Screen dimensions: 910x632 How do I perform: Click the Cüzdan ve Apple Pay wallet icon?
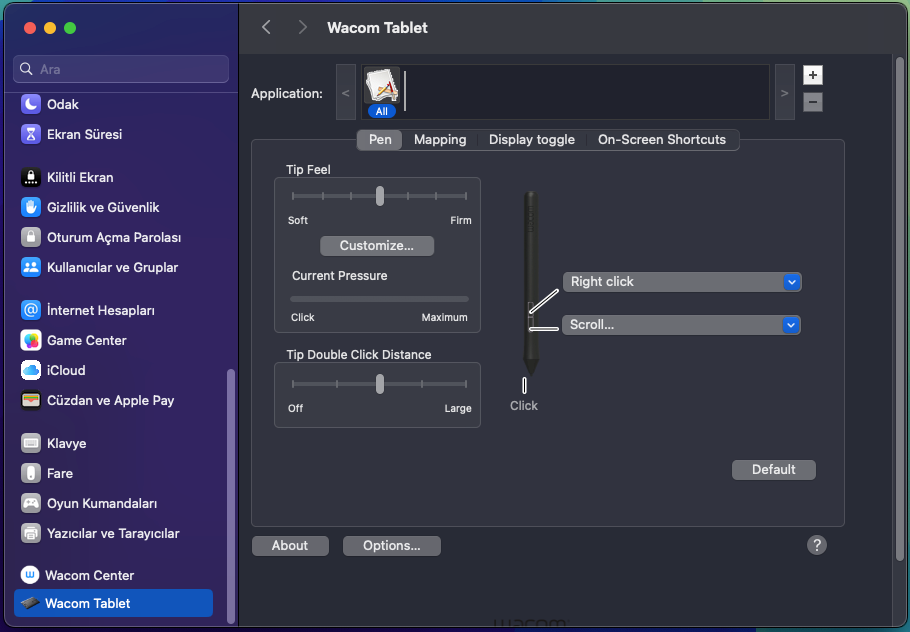click(31, 400)
